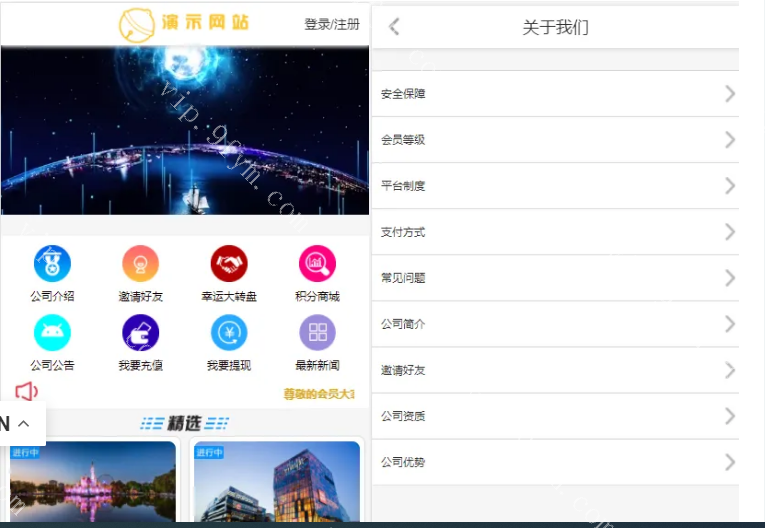Screen dimensions: 765x528
Task: Tap the 我要提现 yen icon
Action: 229,333
